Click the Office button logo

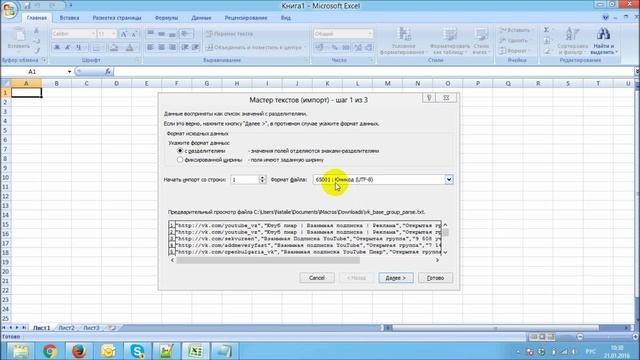click(9, 10)
